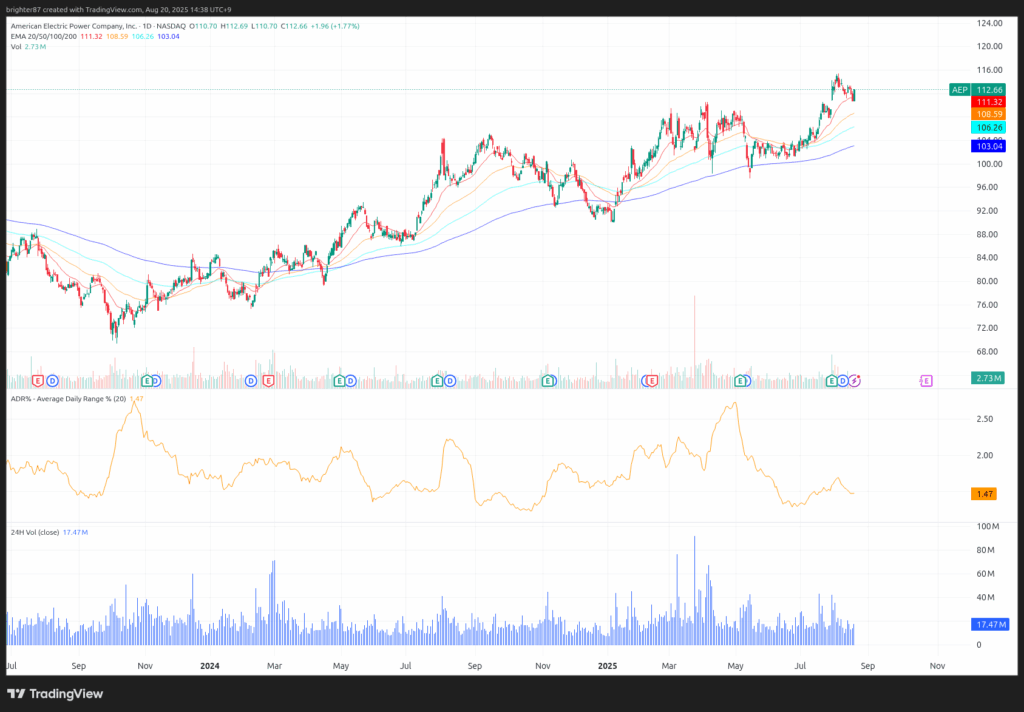Click the orange 1.47 ADR axis label
Screen dimensions: 1024x712
click(985, 494)
